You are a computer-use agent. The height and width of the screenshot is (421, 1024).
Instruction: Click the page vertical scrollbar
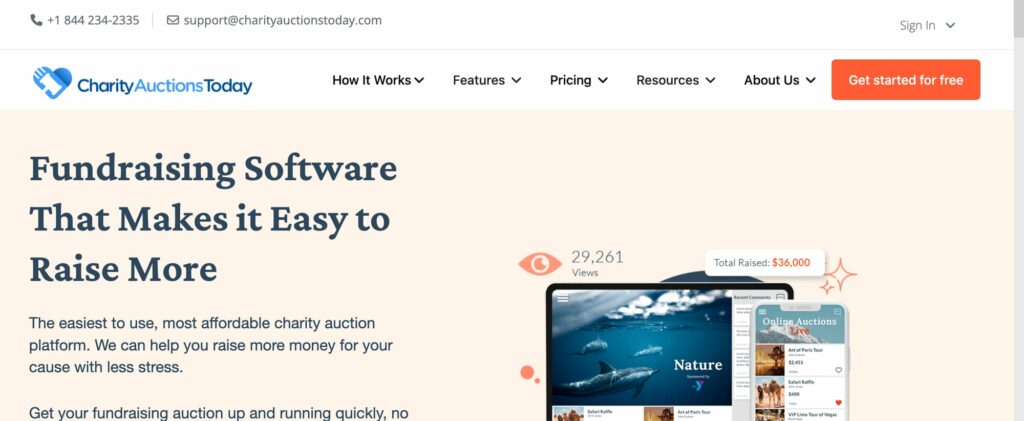(1018, 210)
